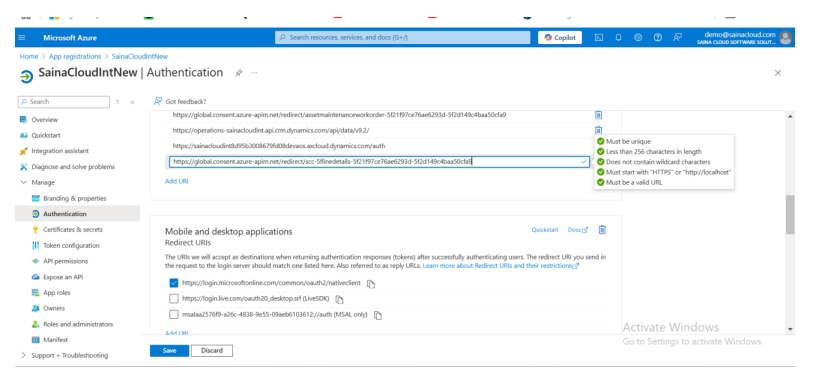Select Authentication in the sidebar
828x385 pixels.
[x=64, y=214]
